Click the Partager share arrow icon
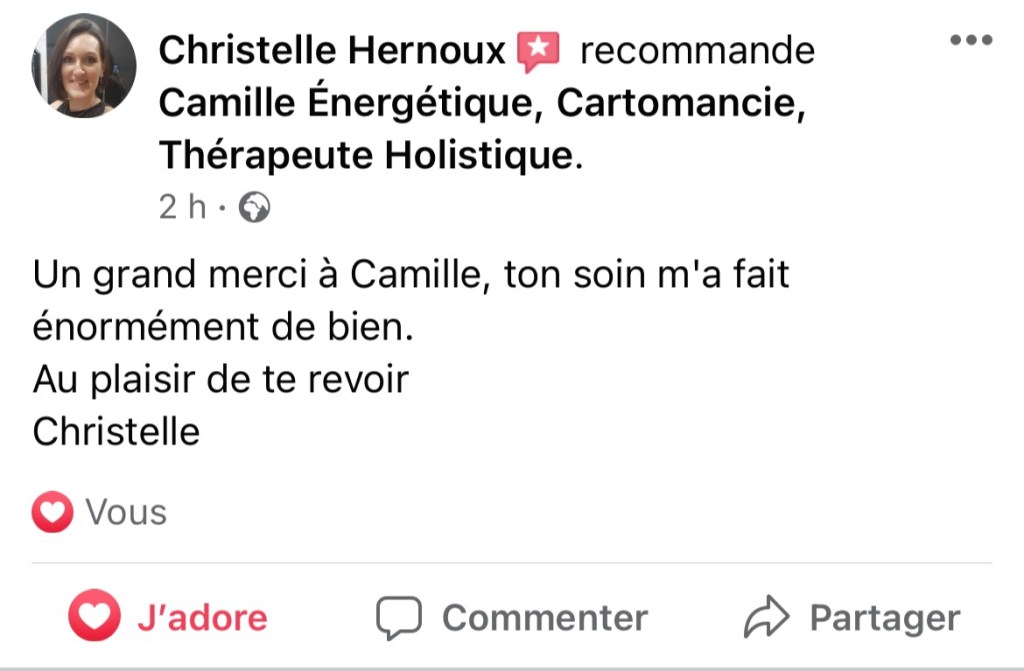The width and height of the screenshot is (1024, 671). coord(767,617)
